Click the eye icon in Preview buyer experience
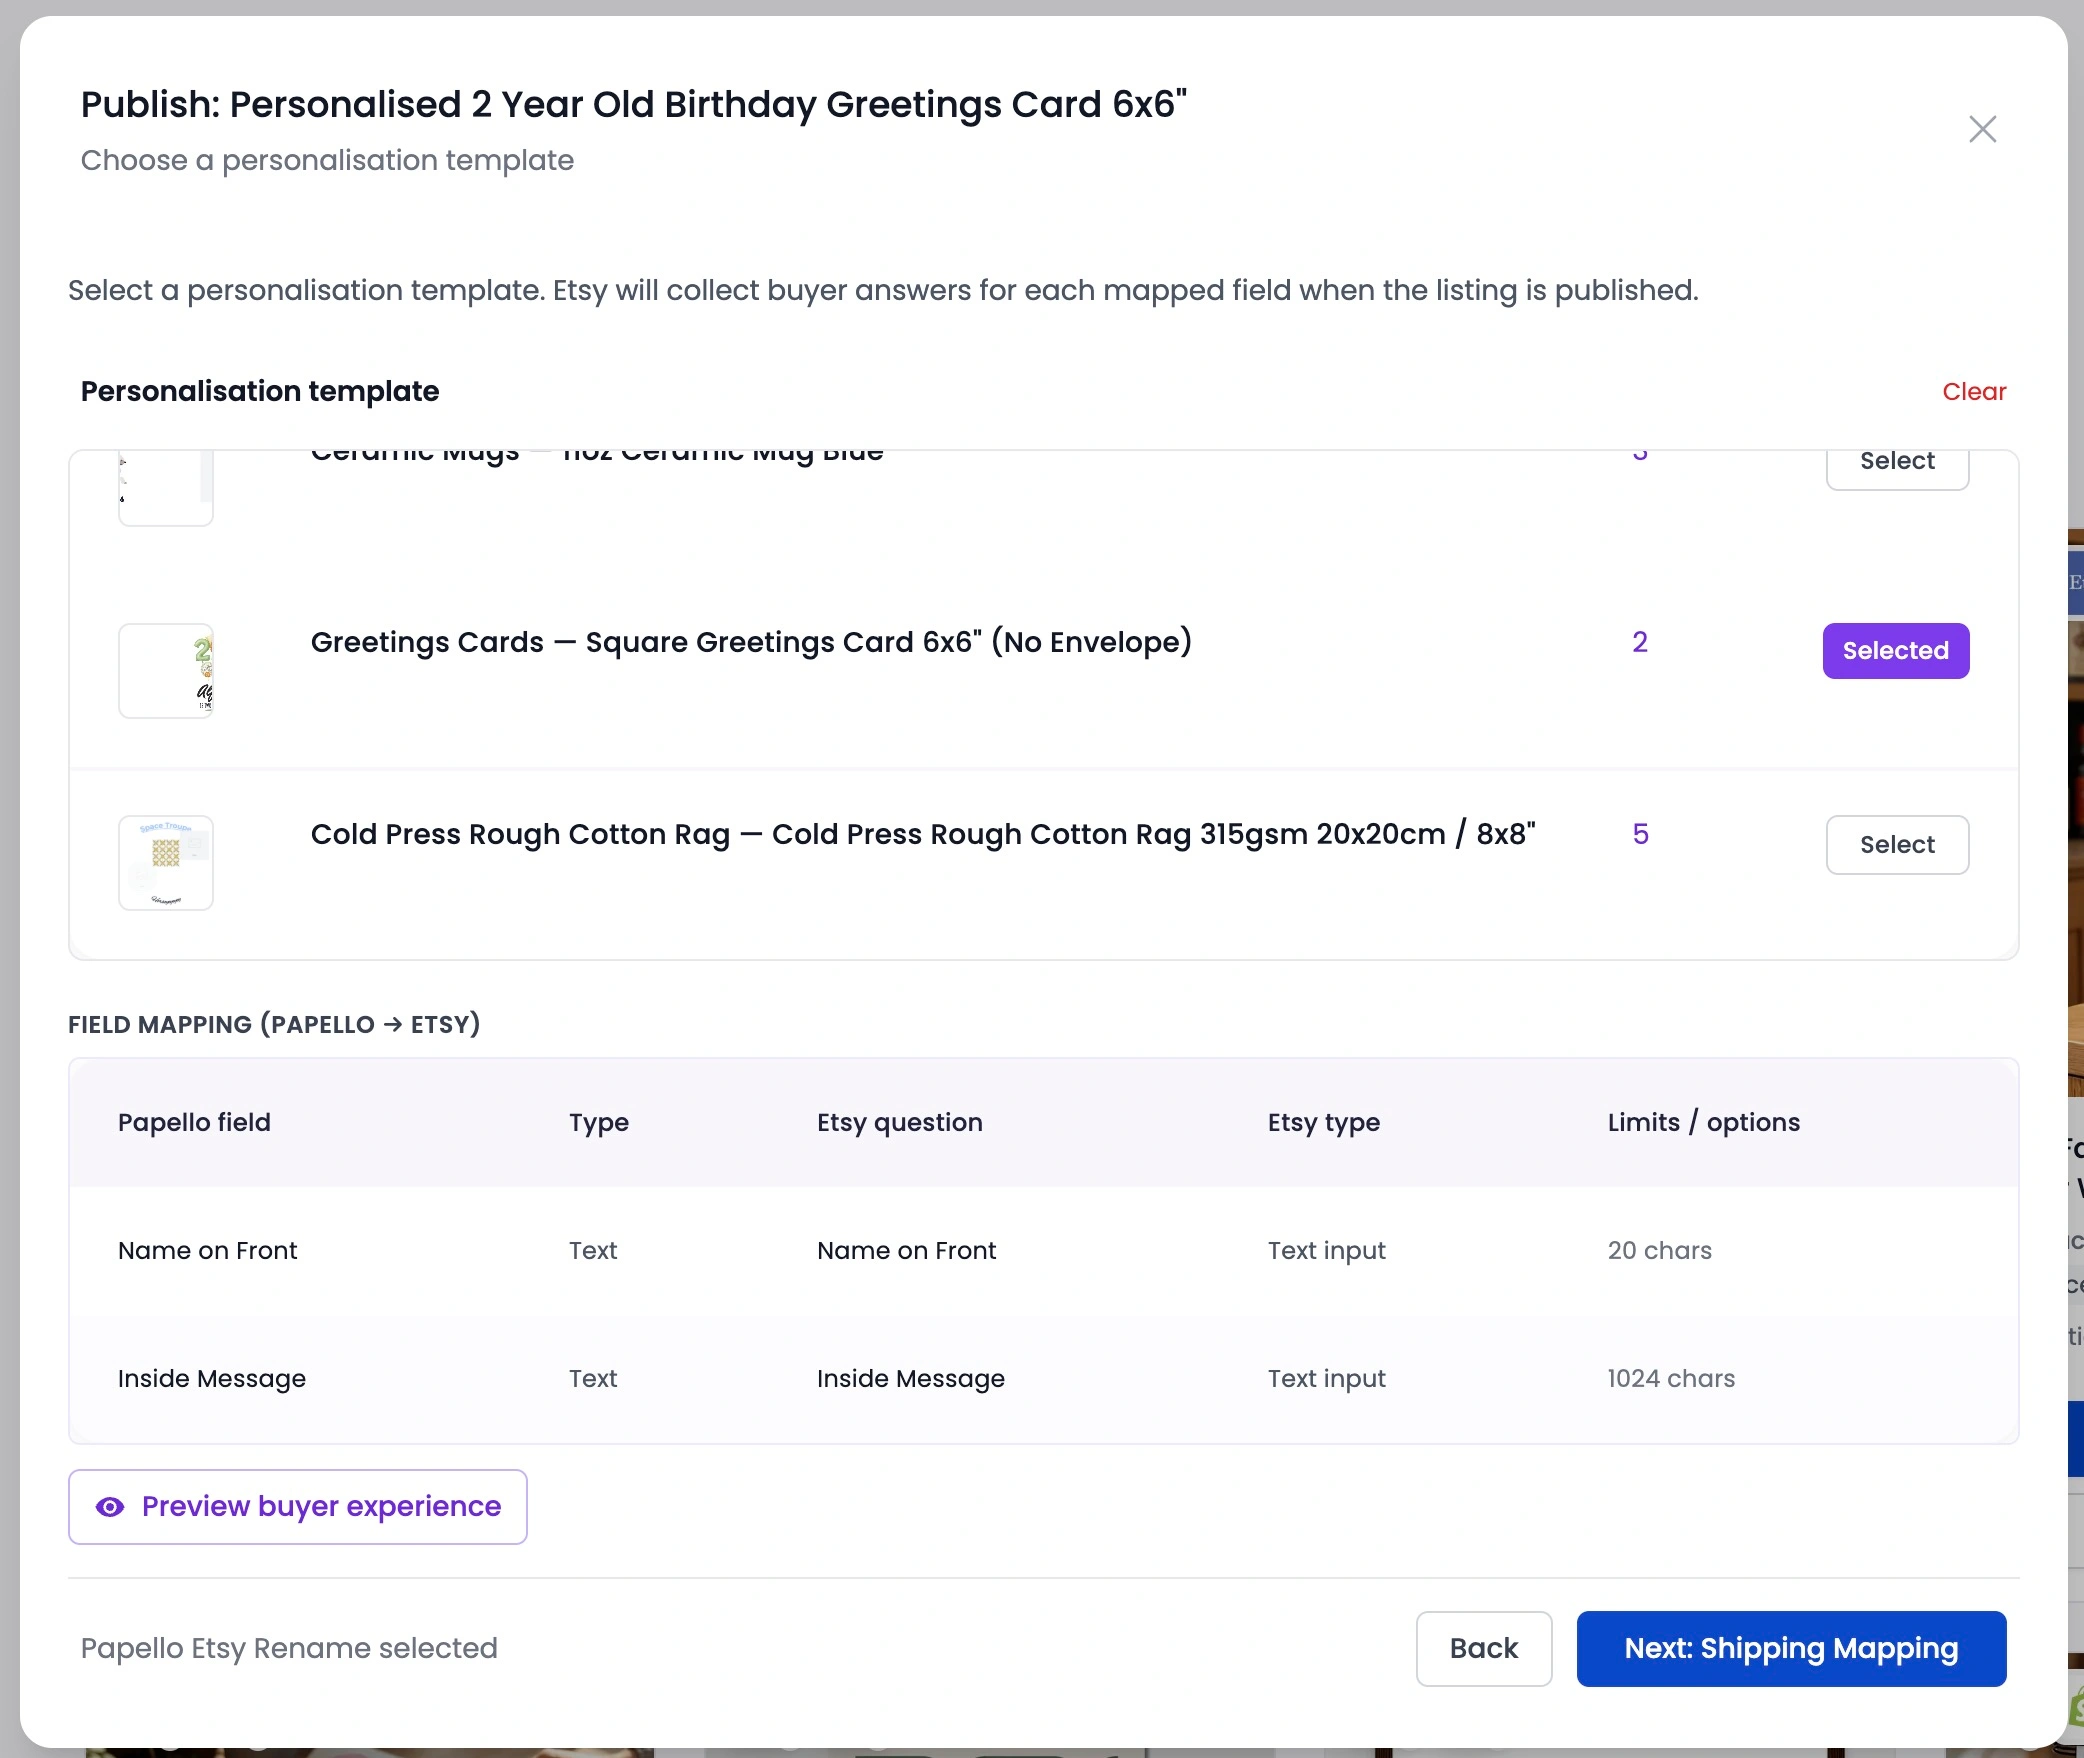The height and width of the screenshot is (1758, 2084). click(110, 1507)
